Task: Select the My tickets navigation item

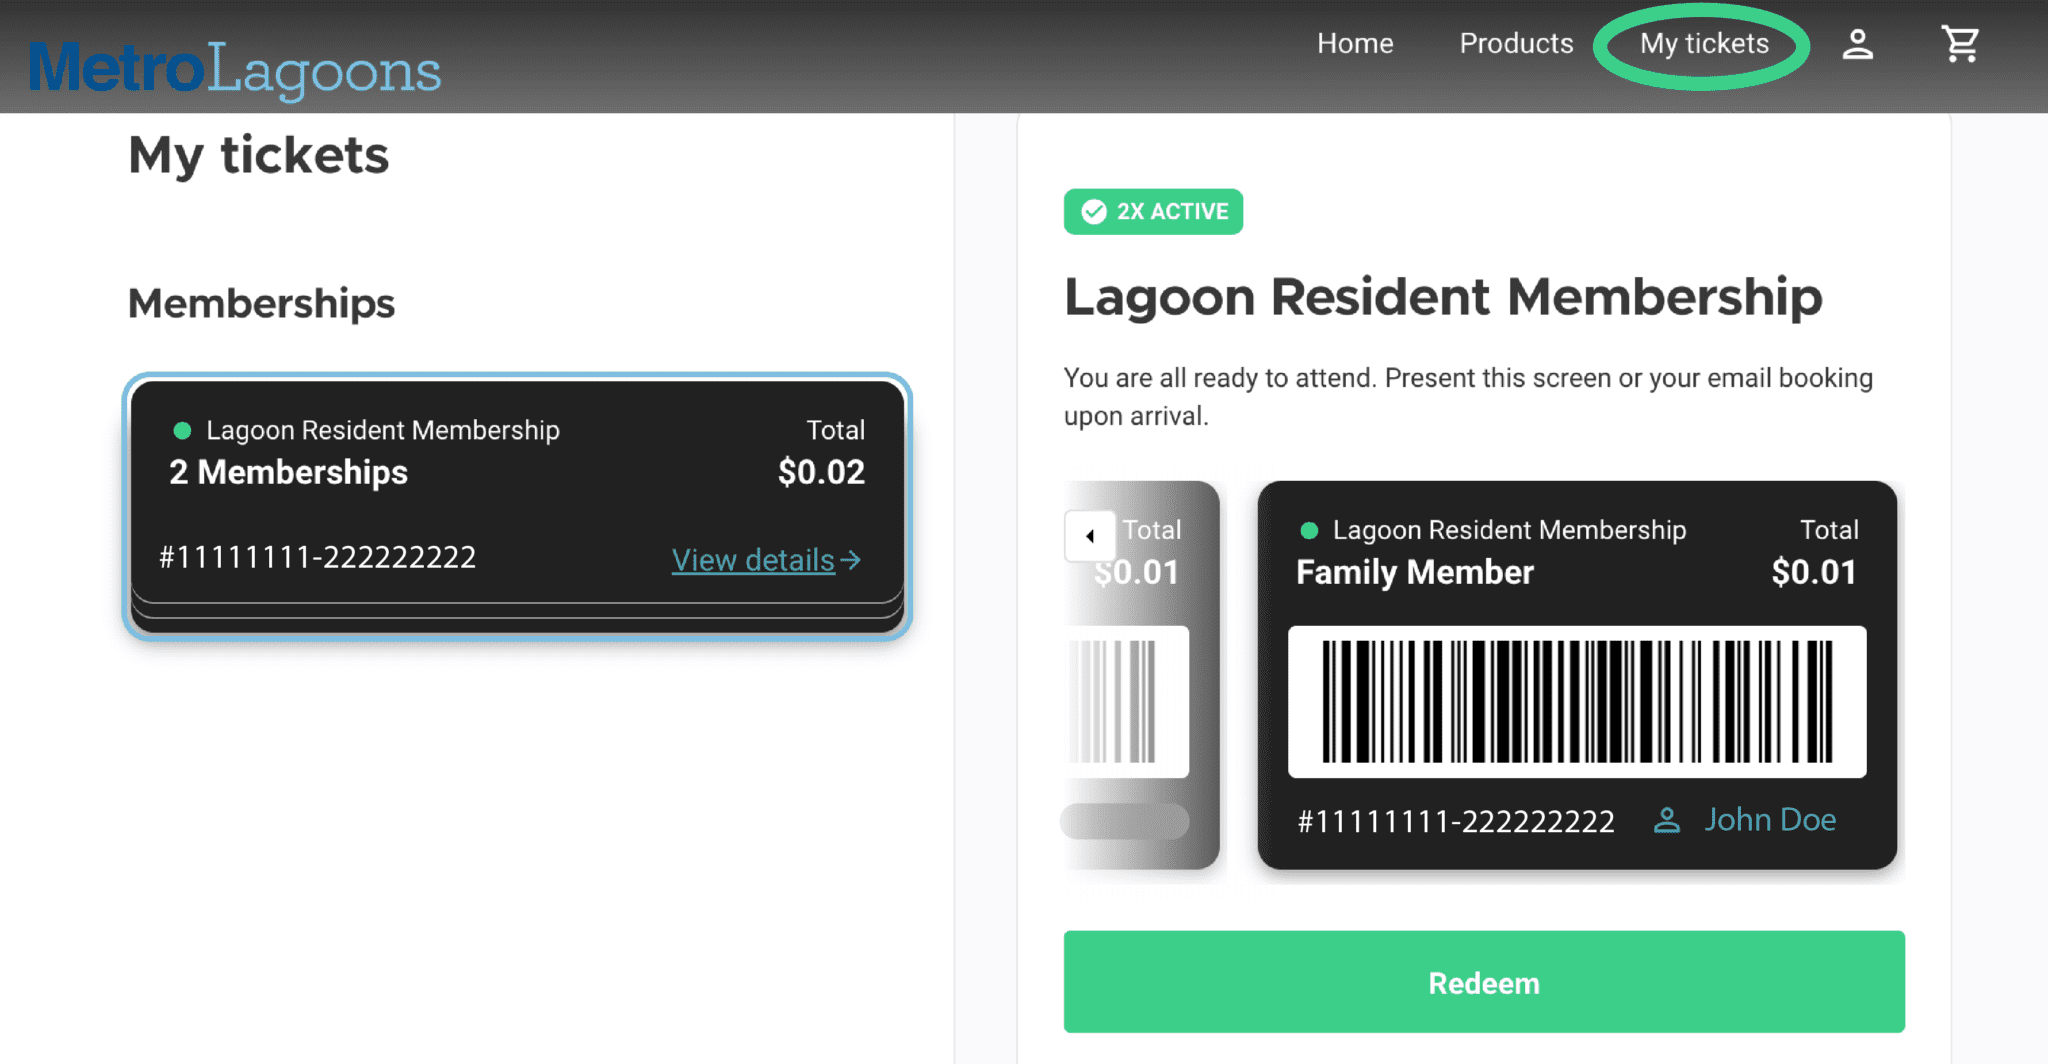Action: coord(1702,44)
